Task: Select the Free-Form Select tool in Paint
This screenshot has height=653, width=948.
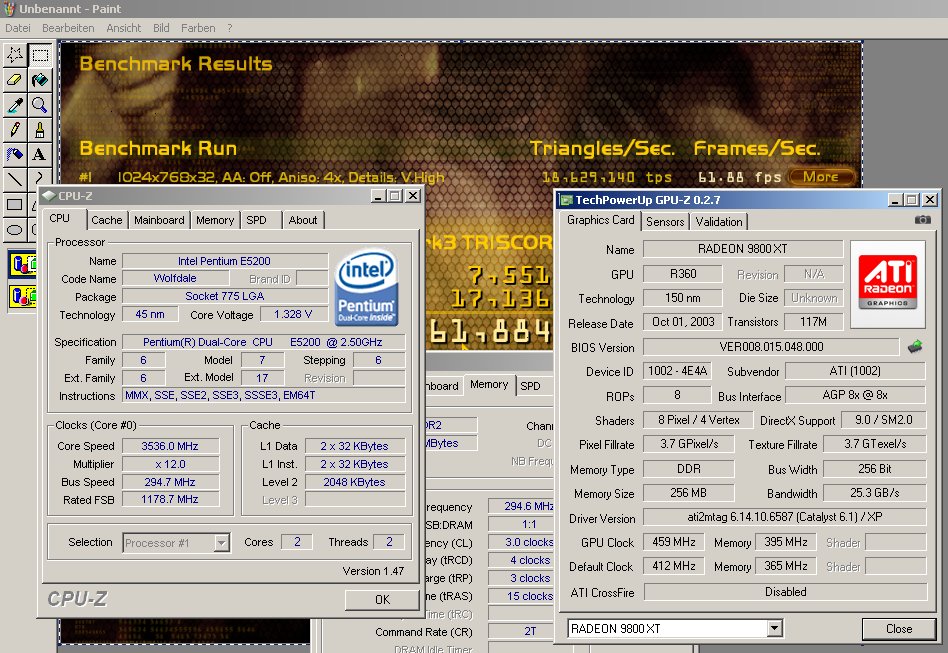Action: click(15, 55)
